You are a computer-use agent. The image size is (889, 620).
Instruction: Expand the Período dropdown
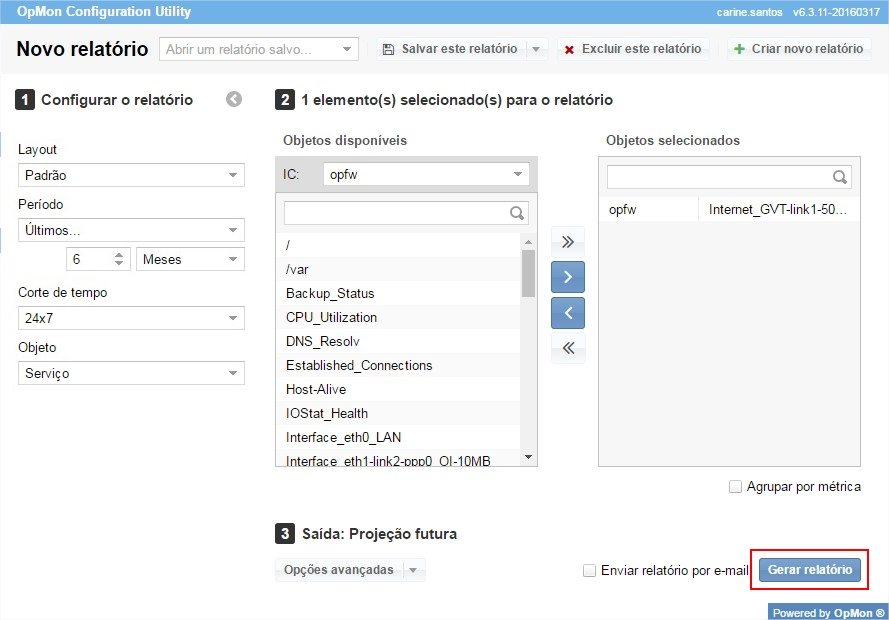pos(131,230)
